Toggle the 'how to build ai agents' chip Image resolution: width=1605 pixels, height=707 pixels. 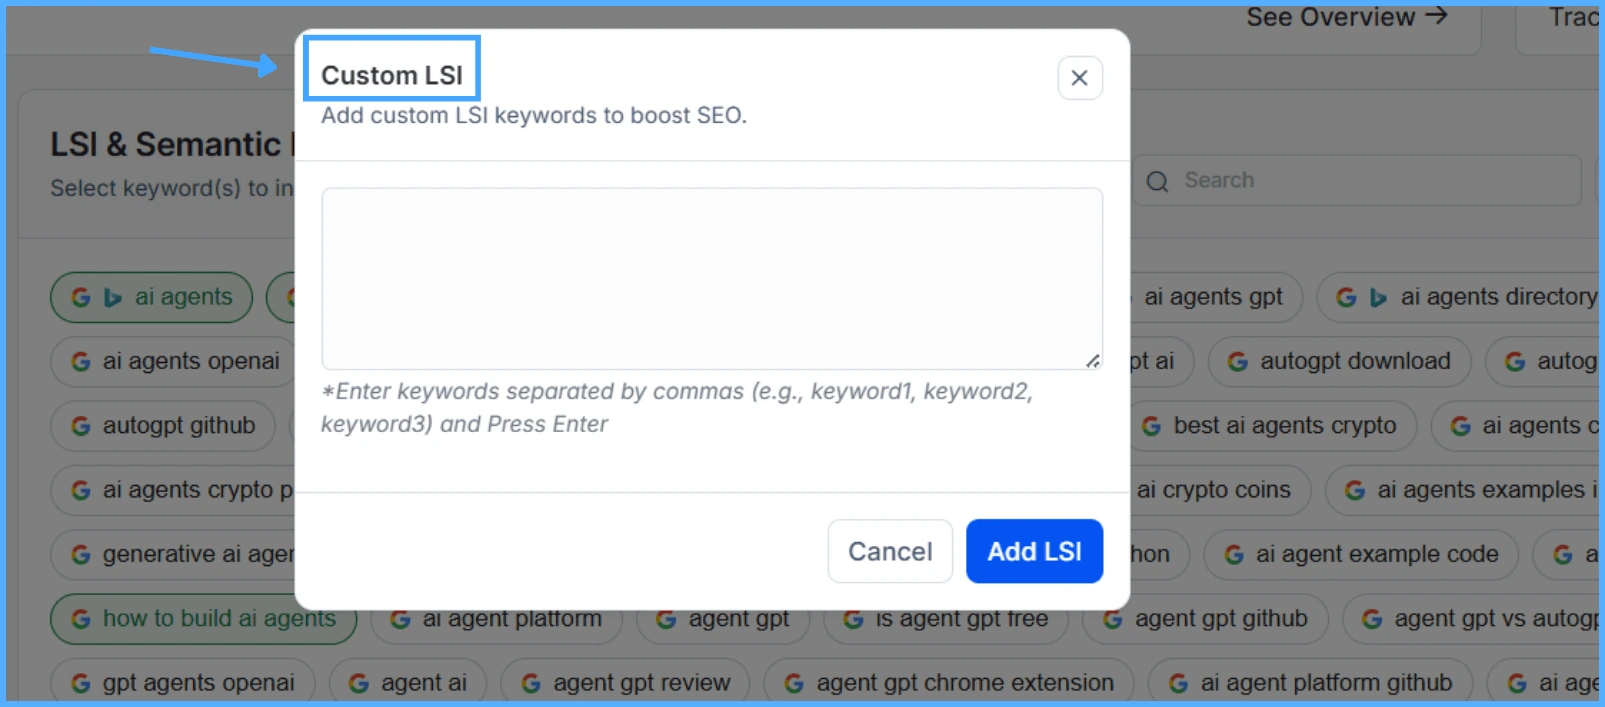(204, 619)
